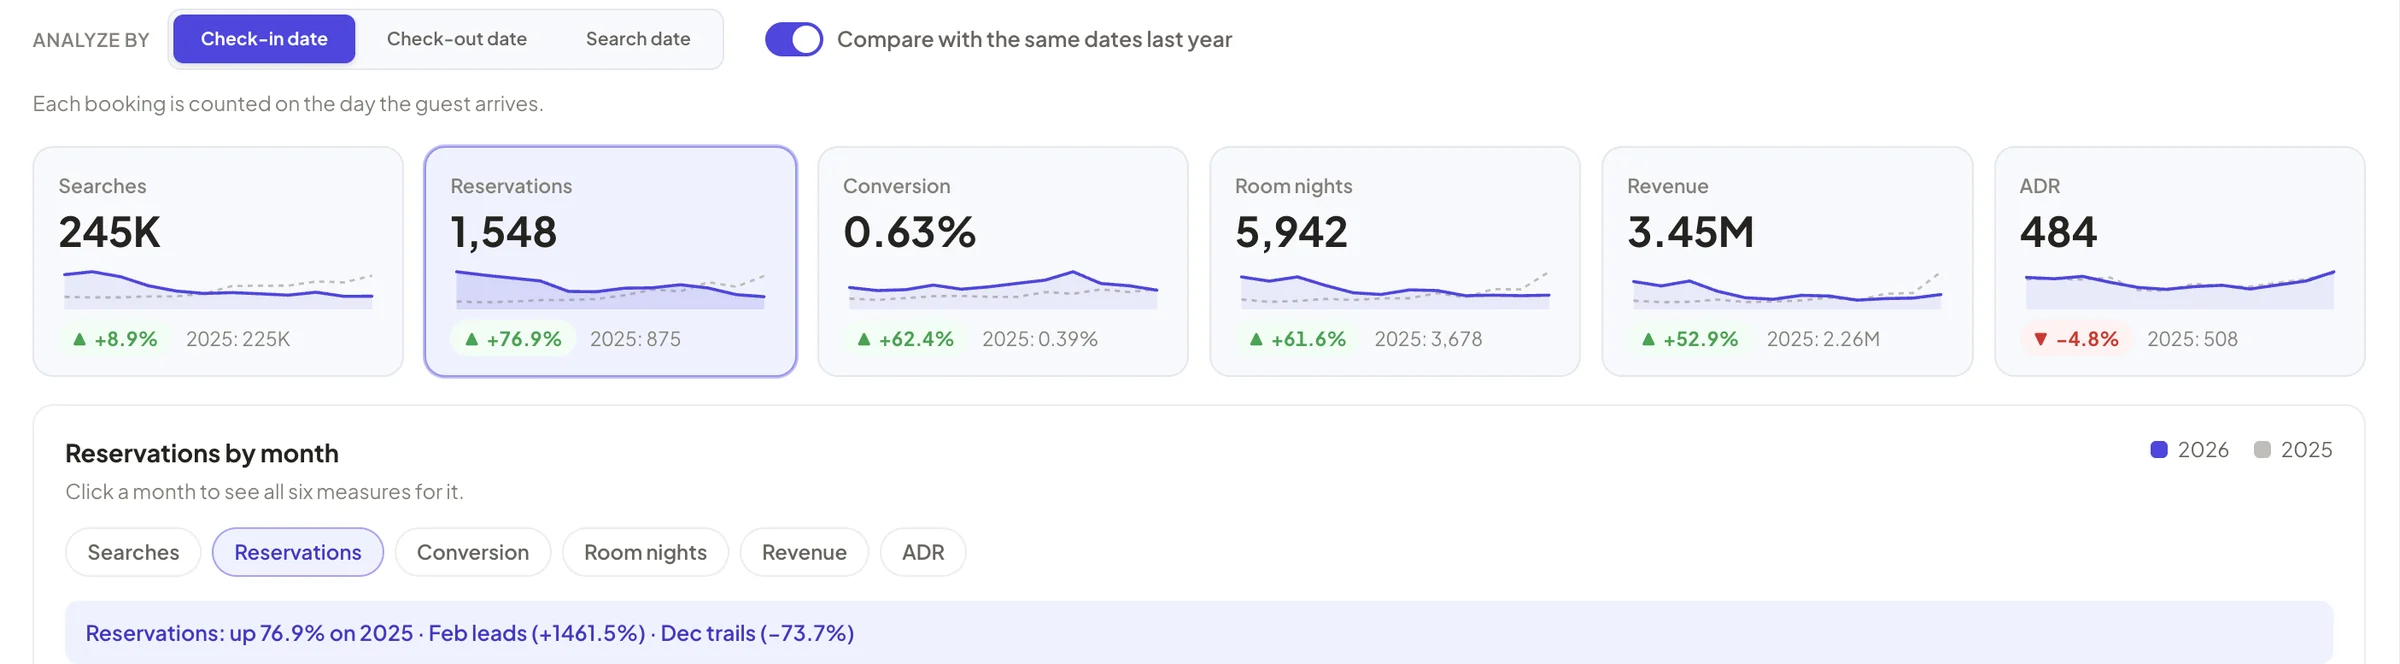2400x664 pixels.
Task: Click the ADR sparkline chart
Action: tap(2180, 289)
